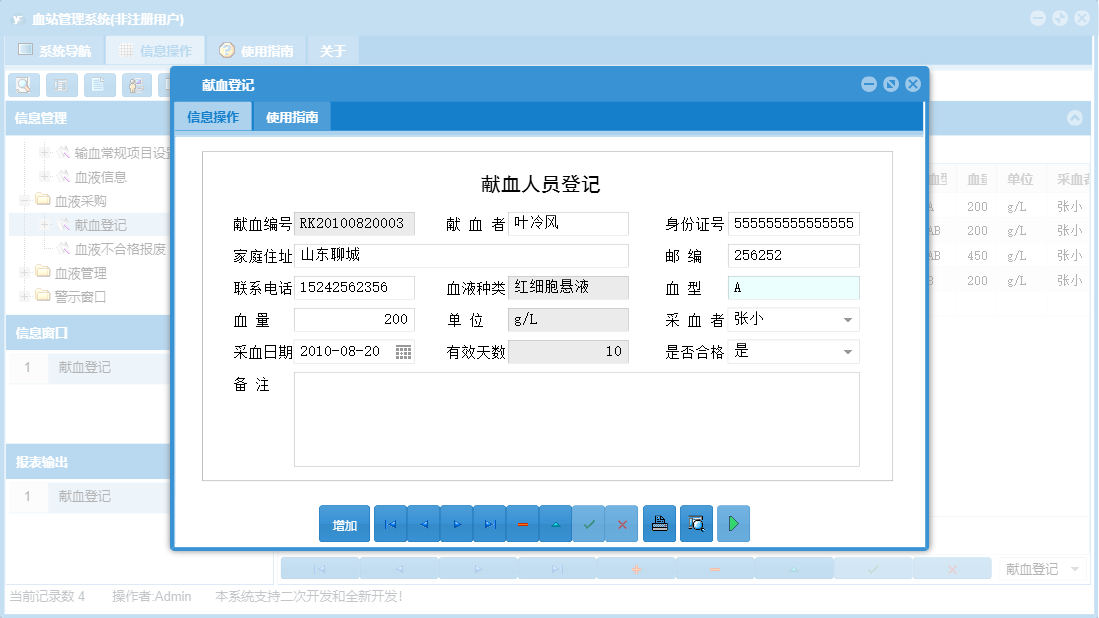Print the donation registration form
Screen dimensions: 1099x618
[659, 523]
